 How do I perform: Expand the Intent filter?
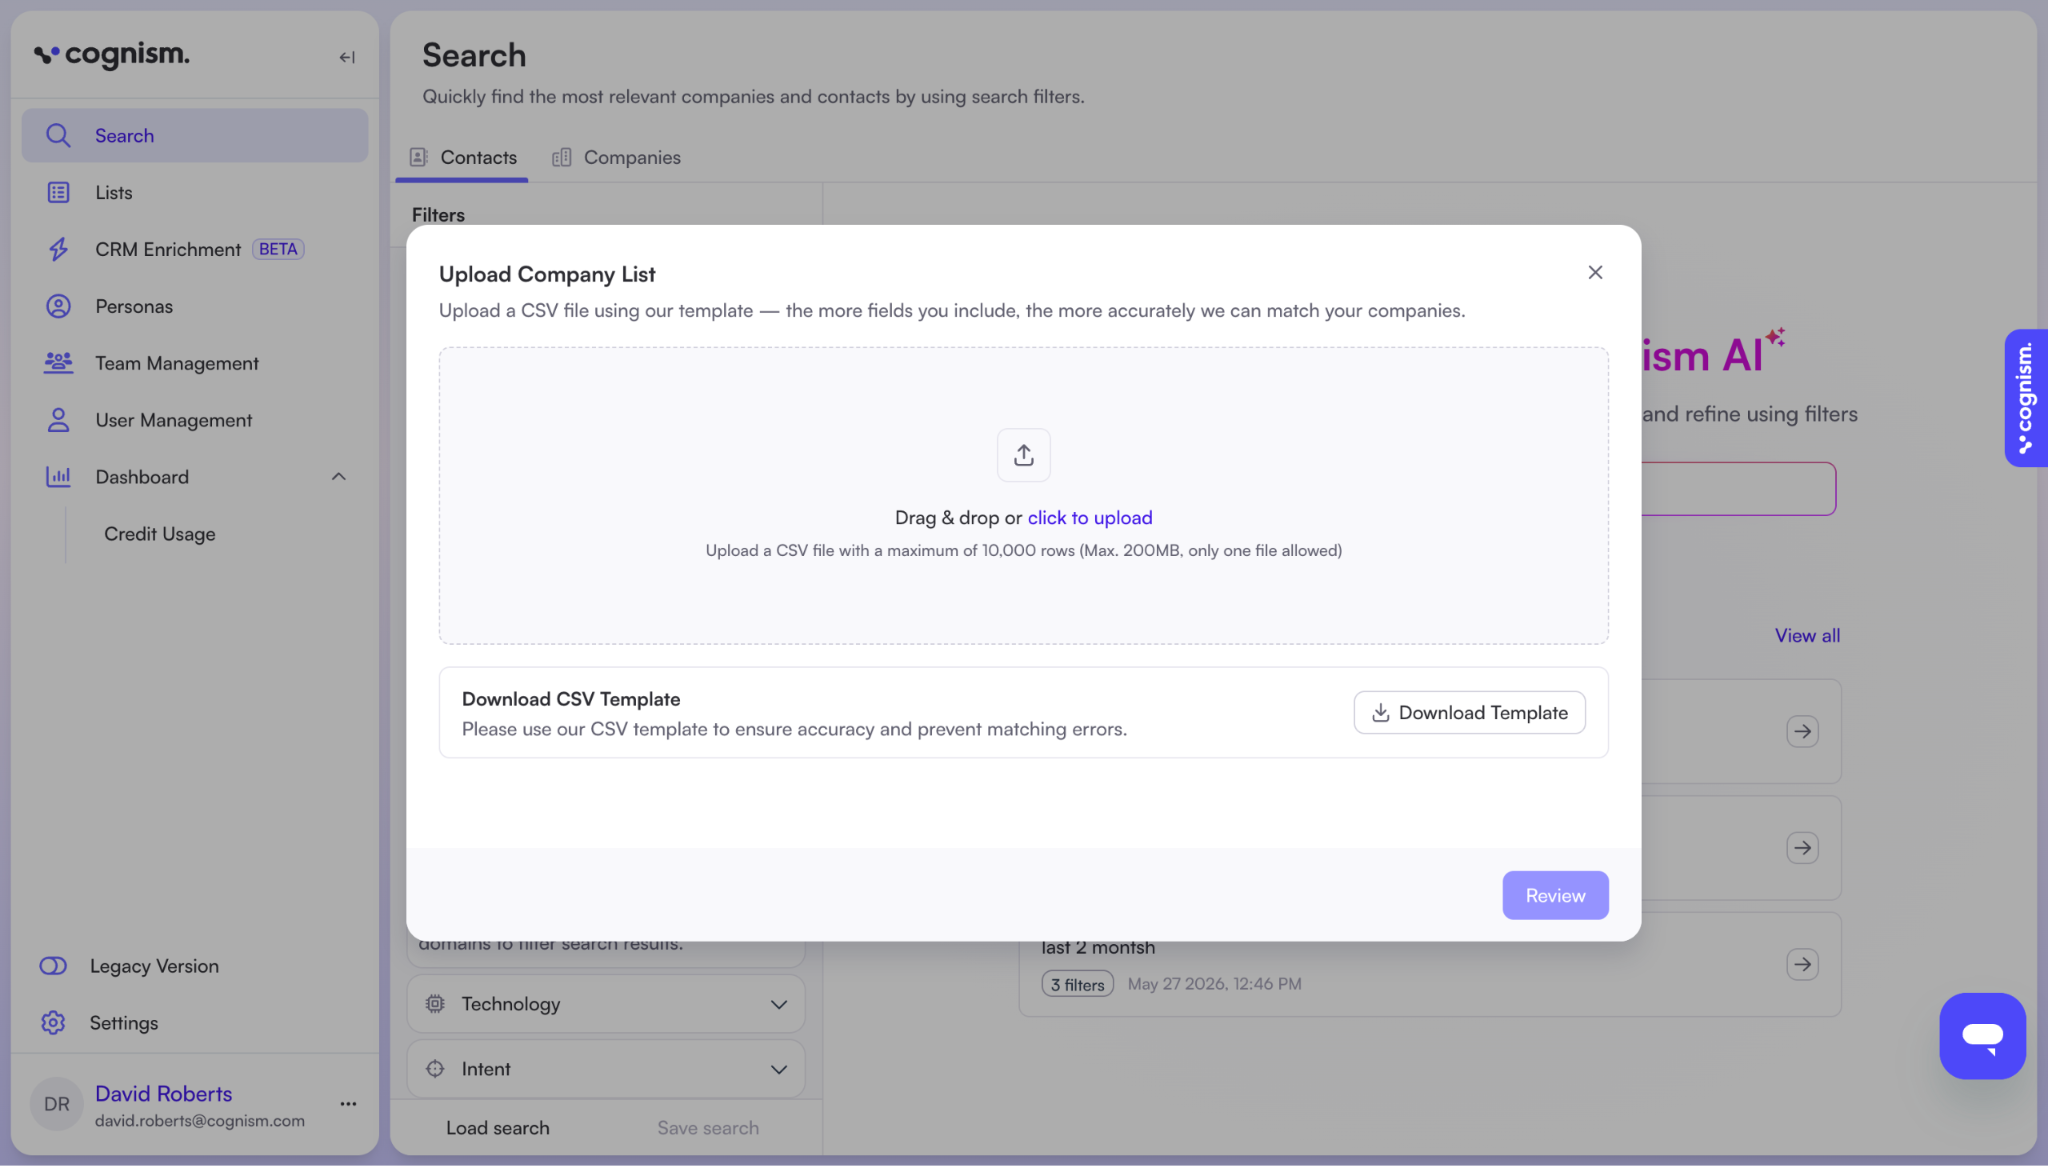coord(779,1069)
